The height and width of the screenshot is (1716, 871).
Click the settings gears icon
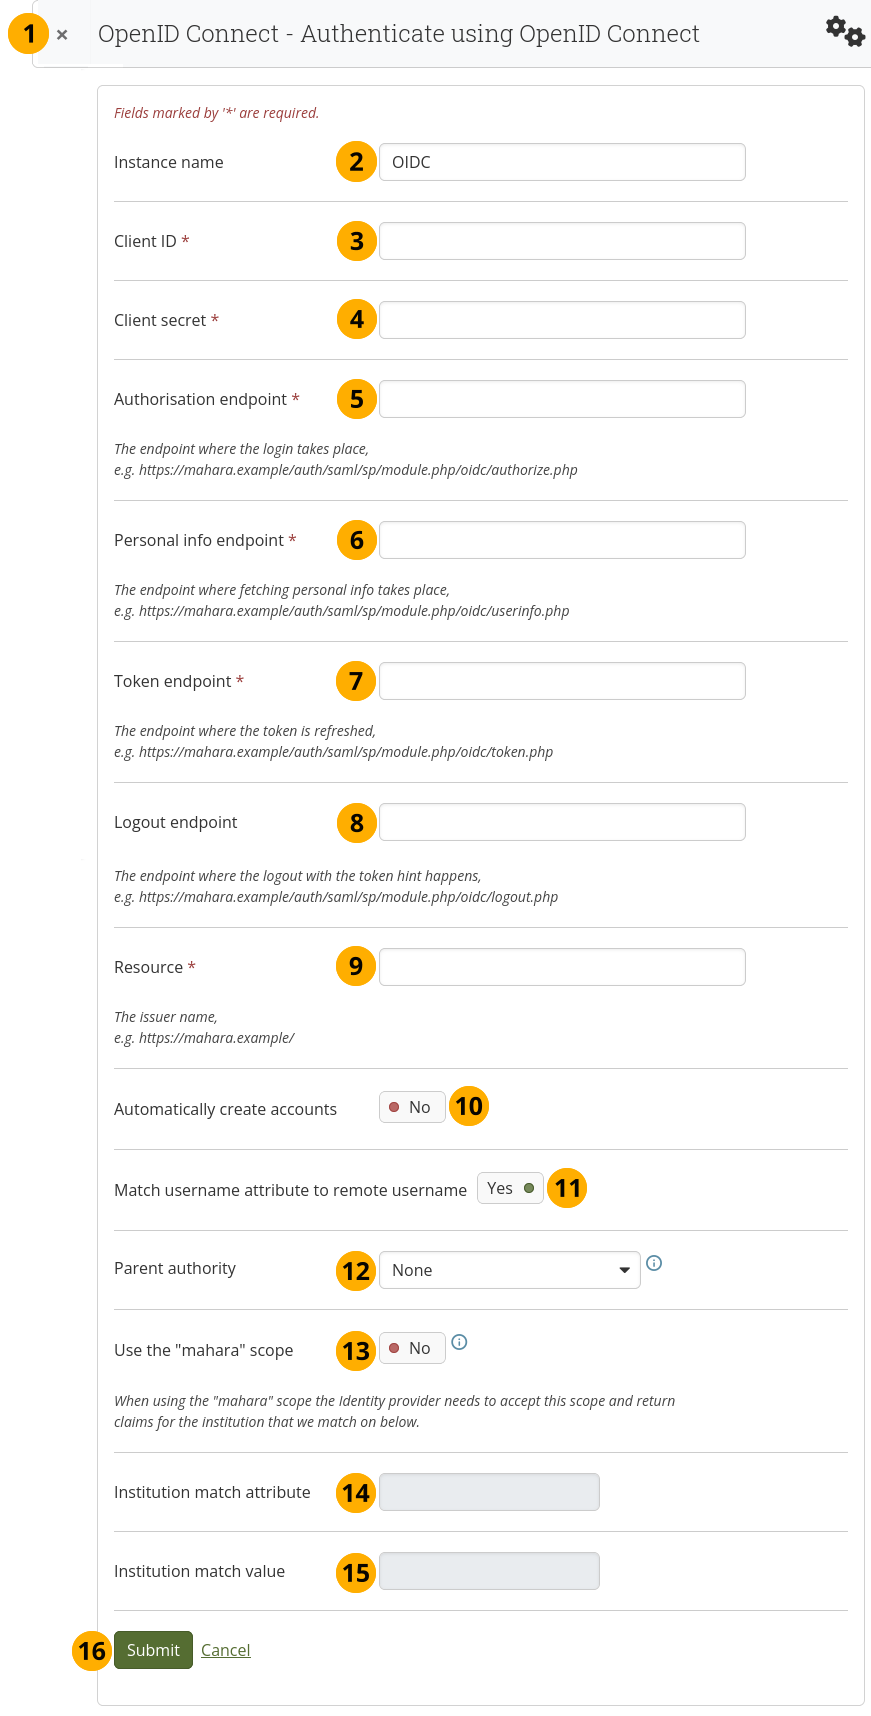click(x=845, y=32)
